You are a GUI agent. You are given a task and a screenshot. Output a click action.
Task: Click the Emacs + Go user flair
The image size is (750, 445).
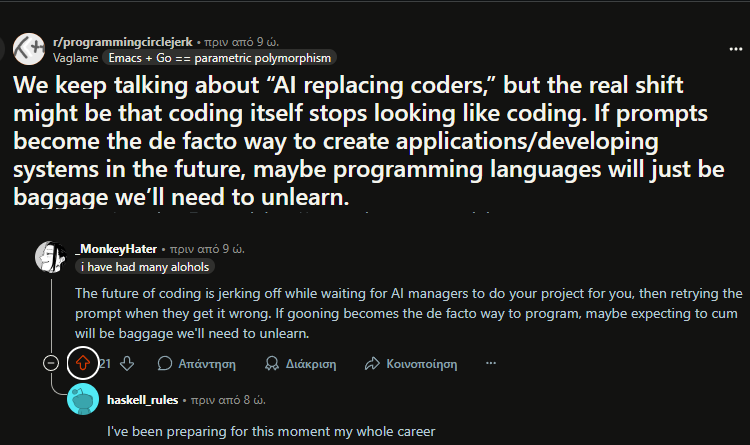220,58
